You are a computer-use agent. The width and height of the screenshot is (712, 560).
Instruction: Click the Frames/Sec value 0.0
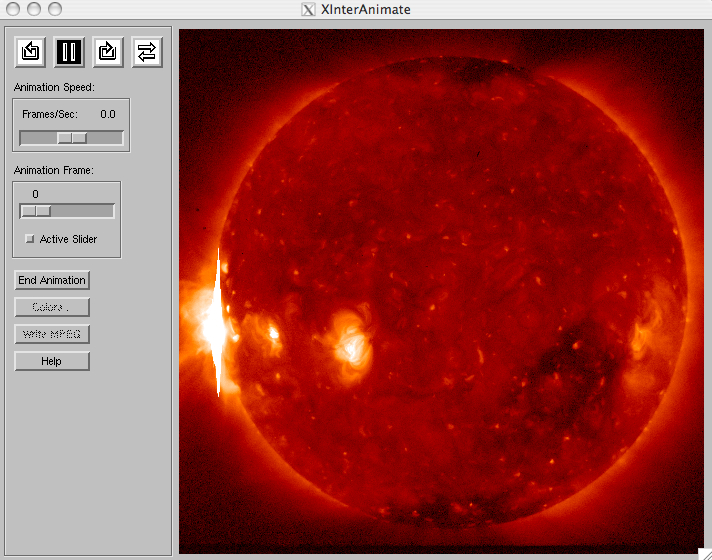click(107, 115)
